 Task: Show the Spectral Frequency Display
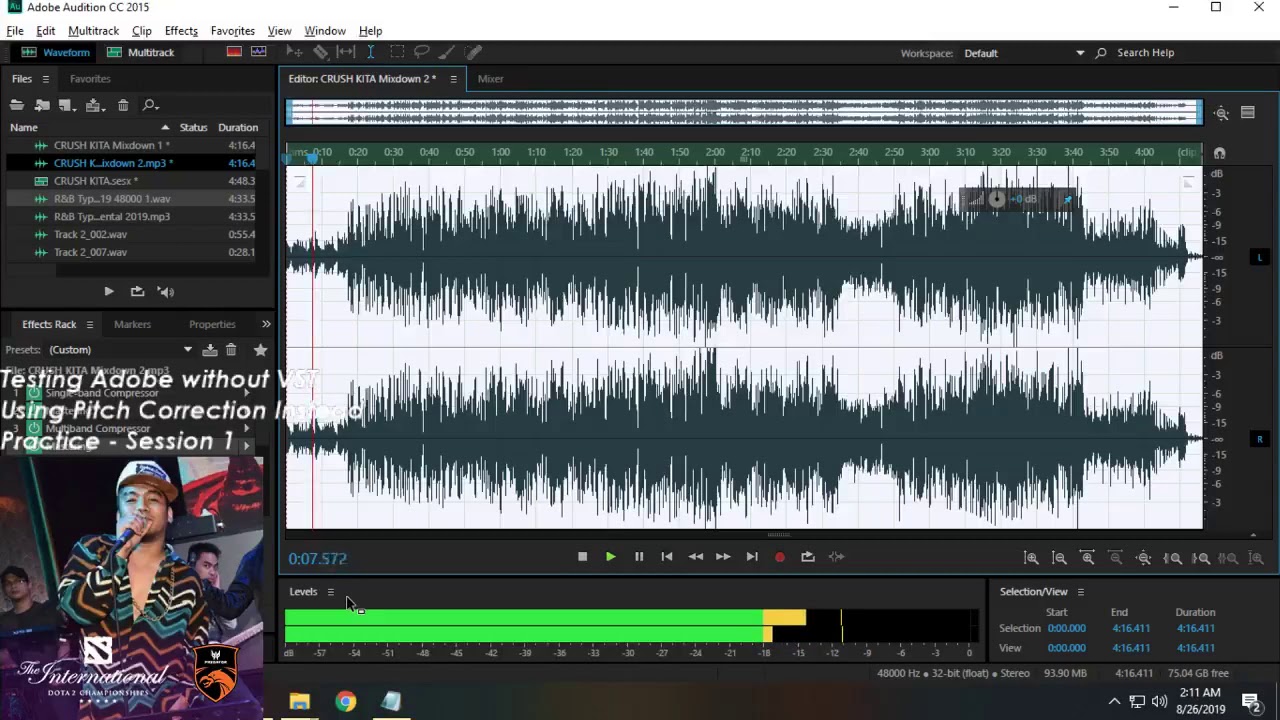(x=234, y=52)
